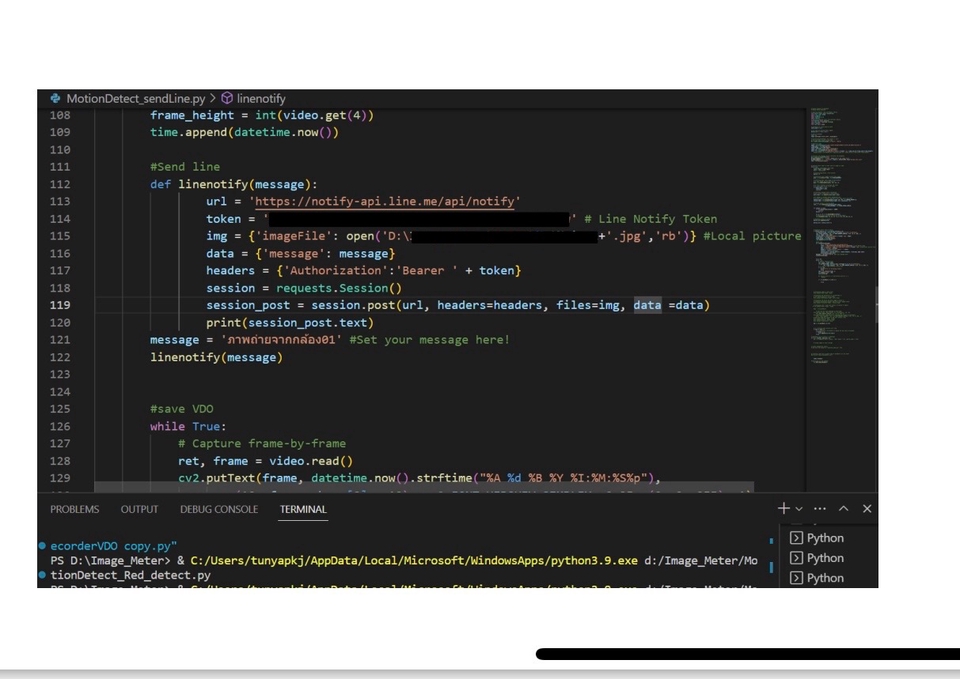Click line number 112 in the gutter
Screen dimensions: 960x679
pyautogui.click(x=60, y=184)
